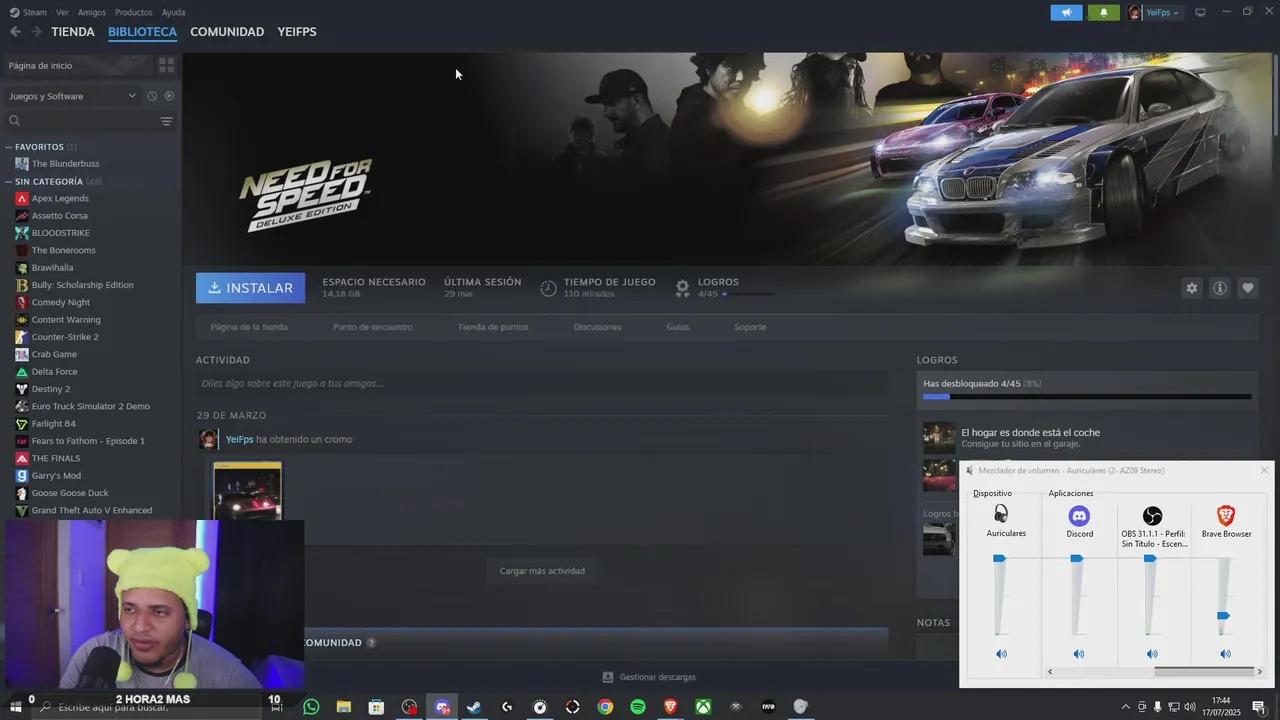This screenshot has width=1280, height=720.
Task: Open Punto de encuentro link
Action: [373, 327]
